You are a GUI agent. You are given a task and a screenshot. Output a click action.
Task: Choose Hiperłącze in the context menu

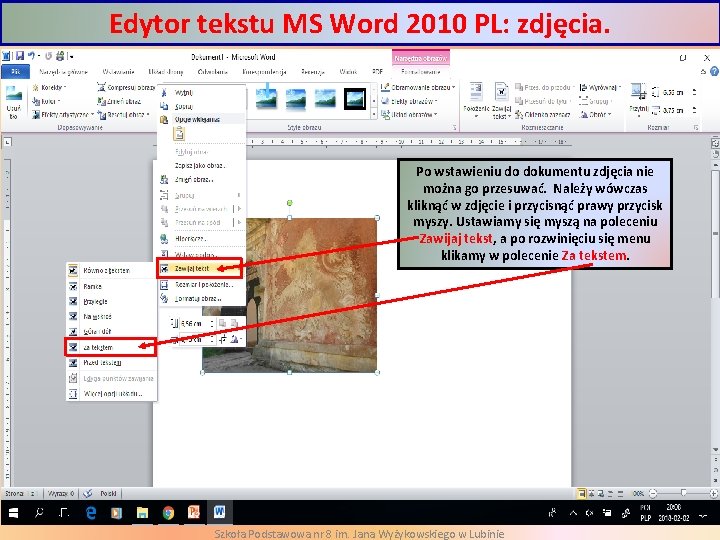[201, 239]
